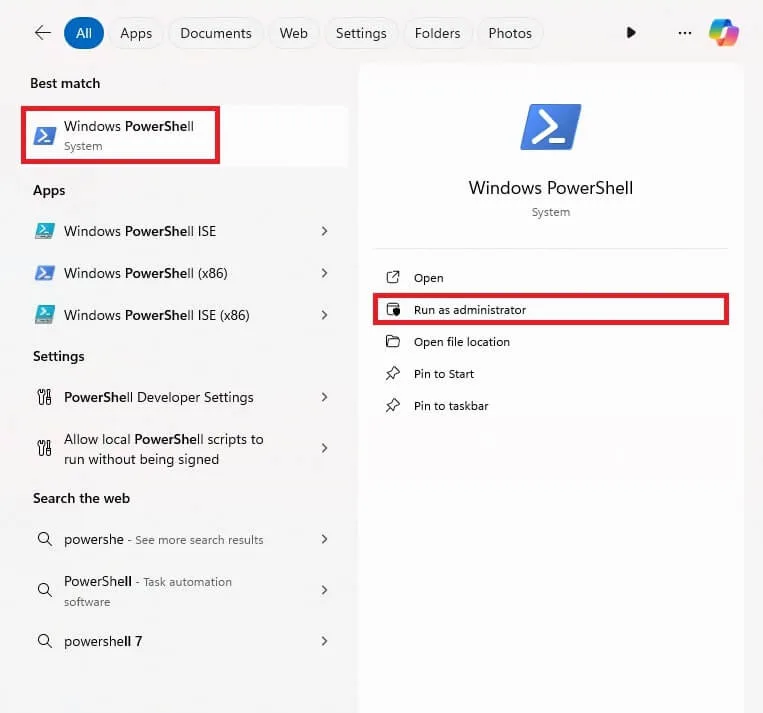
Task: Select the Windows PowerShell (x86) result text
Action: coord(146,273)
